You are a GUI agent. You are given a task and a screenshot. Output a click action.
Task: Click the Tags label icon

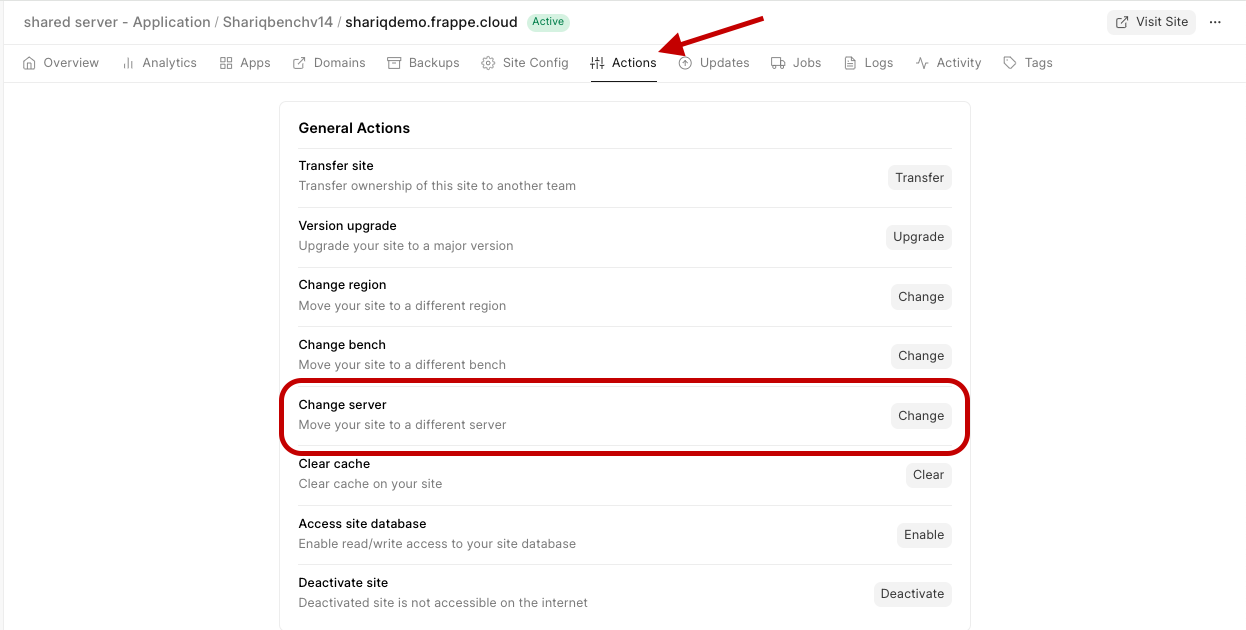[1010, 63]
